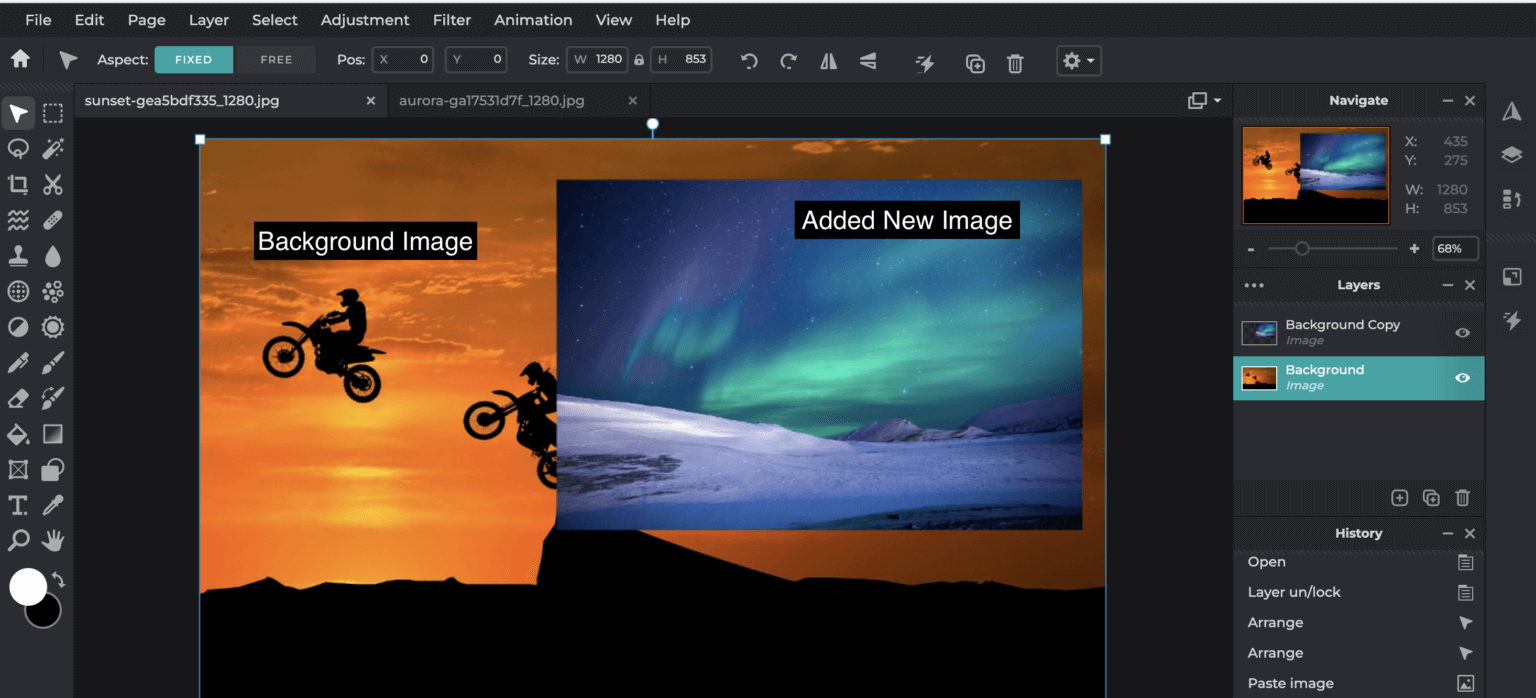Hide the Background Copy layer
The height and width of the screenshot is (698, 1536).
click(1462, 332)
